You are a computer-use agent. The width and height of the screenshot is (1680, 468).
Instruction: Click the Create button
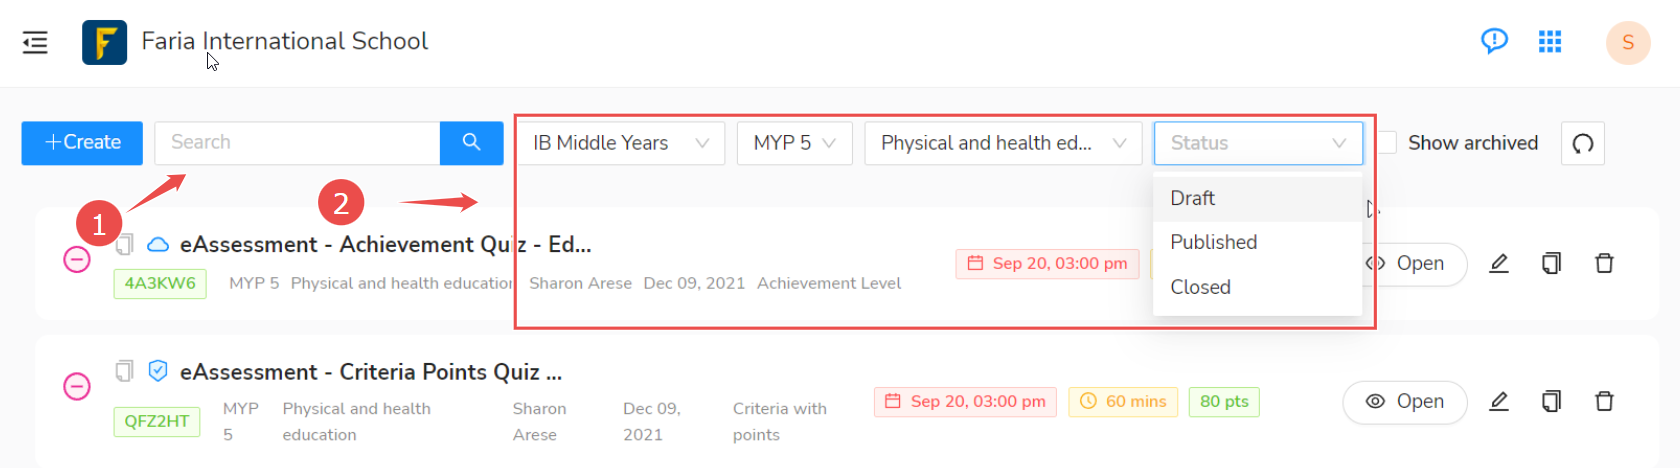tap(82, 143)
